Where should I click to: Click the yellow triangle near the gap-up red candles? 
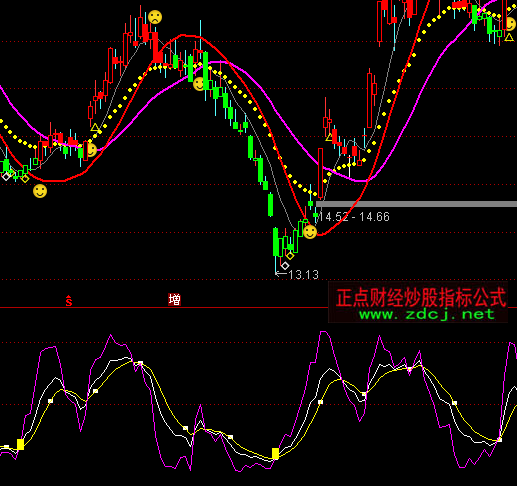[x=329, y=137]
